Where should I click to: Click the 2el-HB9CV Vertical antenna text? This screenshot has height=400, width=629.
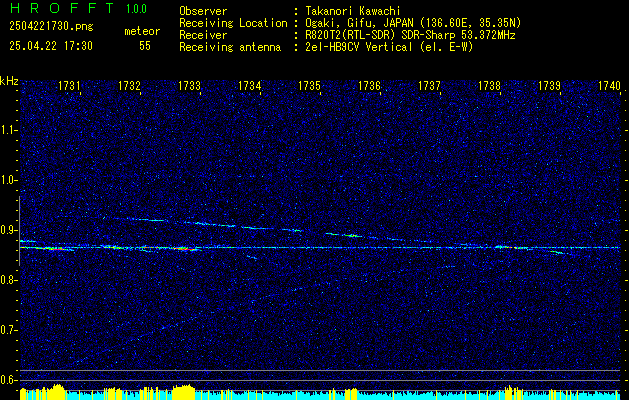390,47
